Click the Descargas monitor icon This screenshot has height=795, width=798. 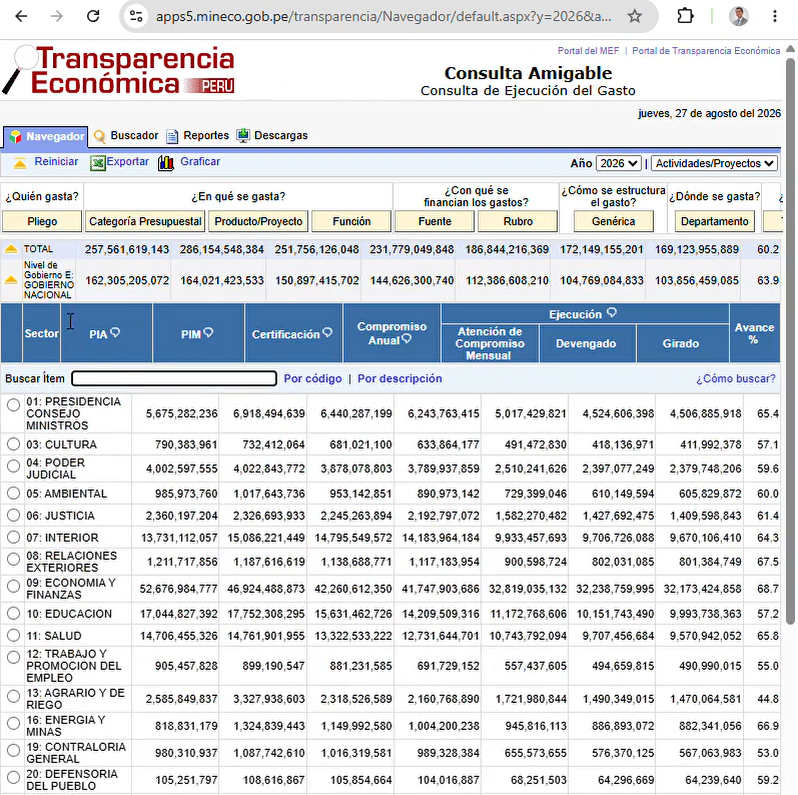click(x=243, y=135)
